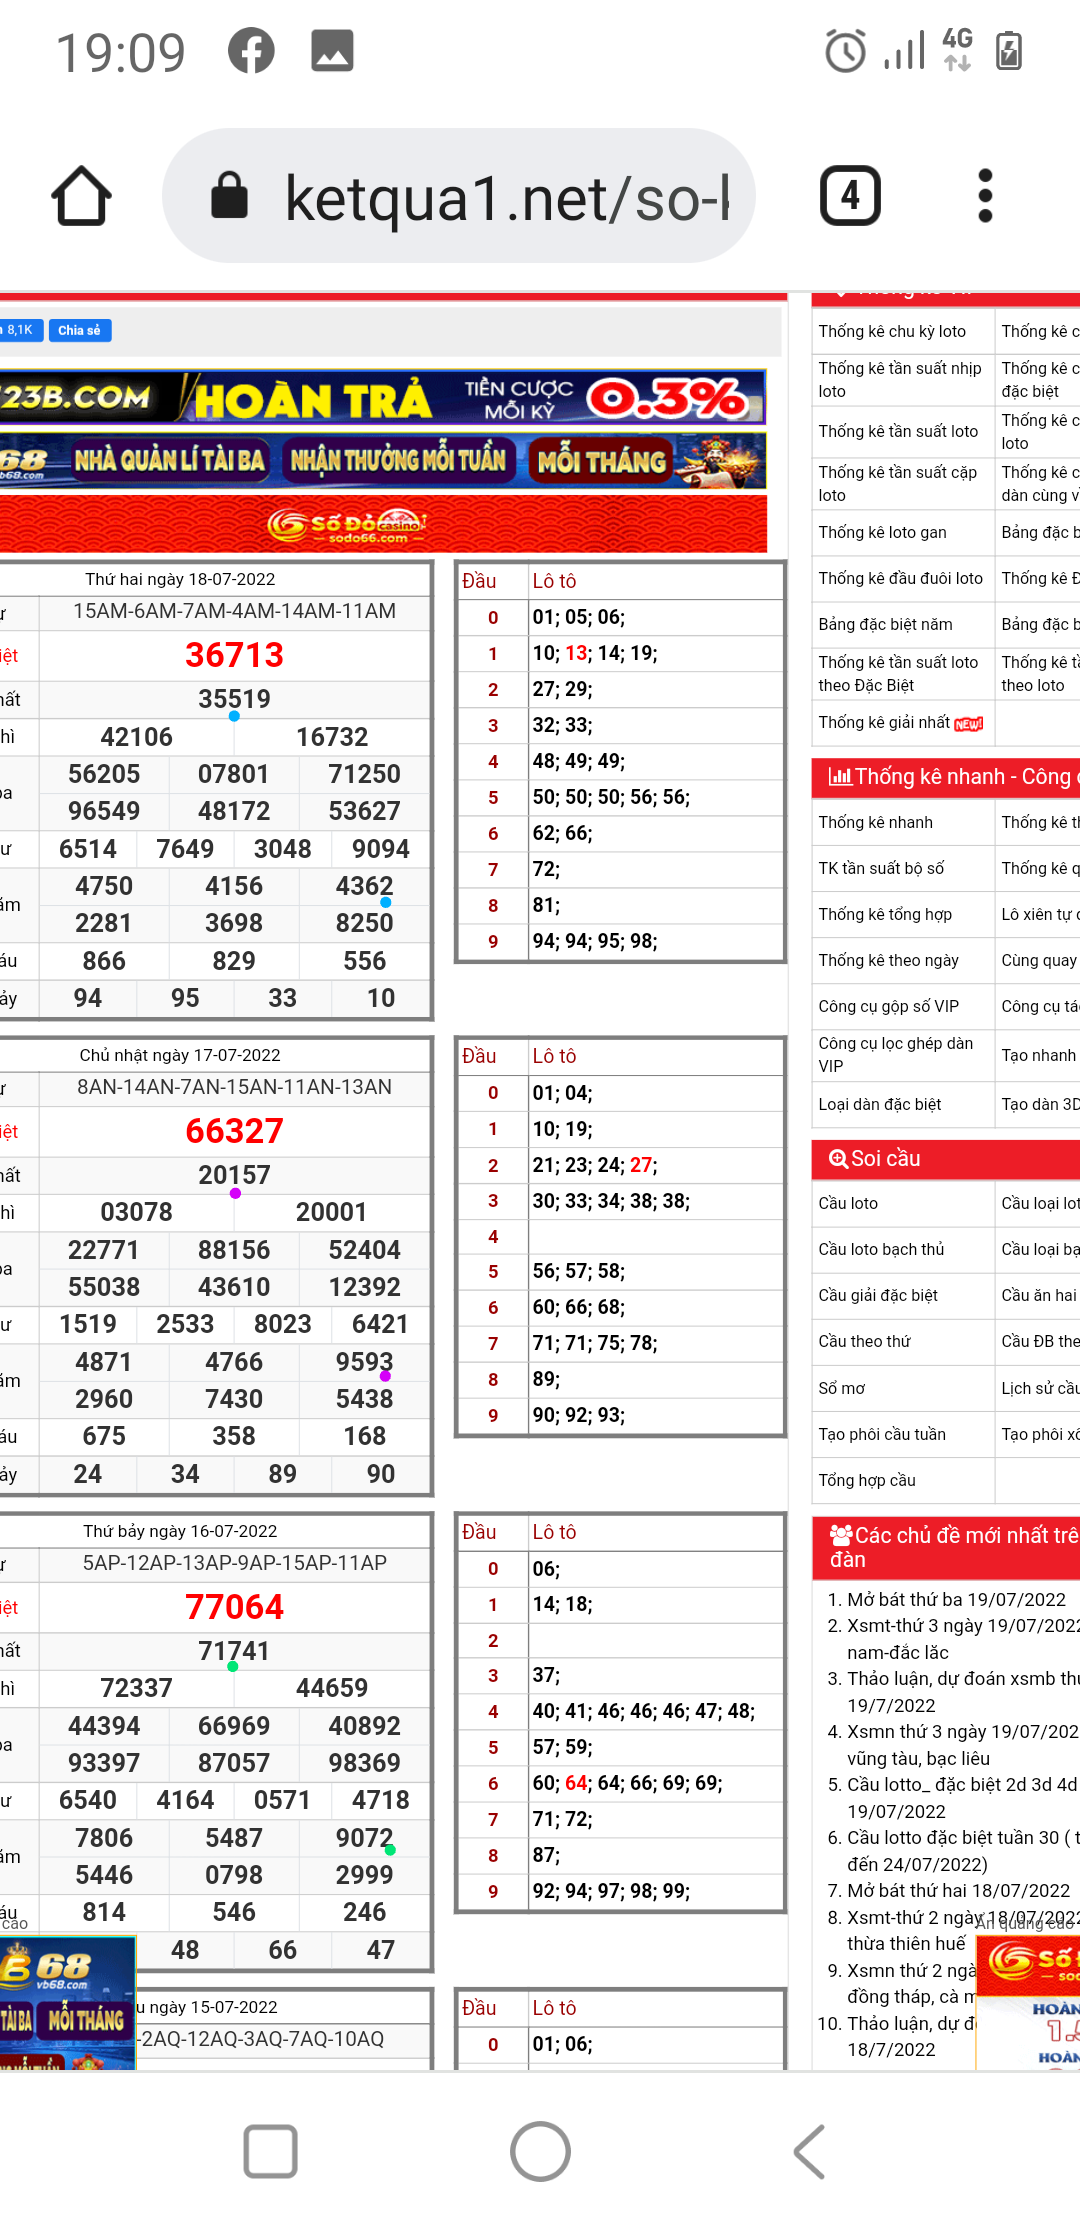This screenshot has width=1080, height=2232.
Task: Open topic Mở bát thứ ba 19/07/2022
Action: 956,1599
